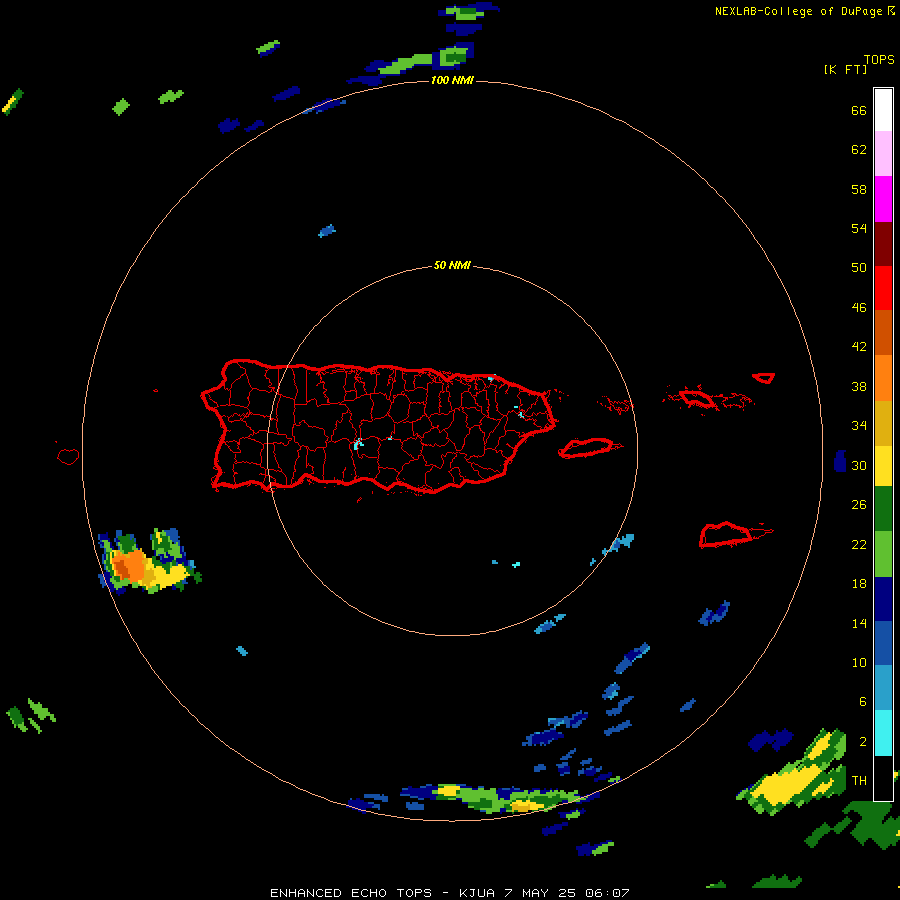
Task: Click the gold mustard legend swatch
Action: click(883, 423)
